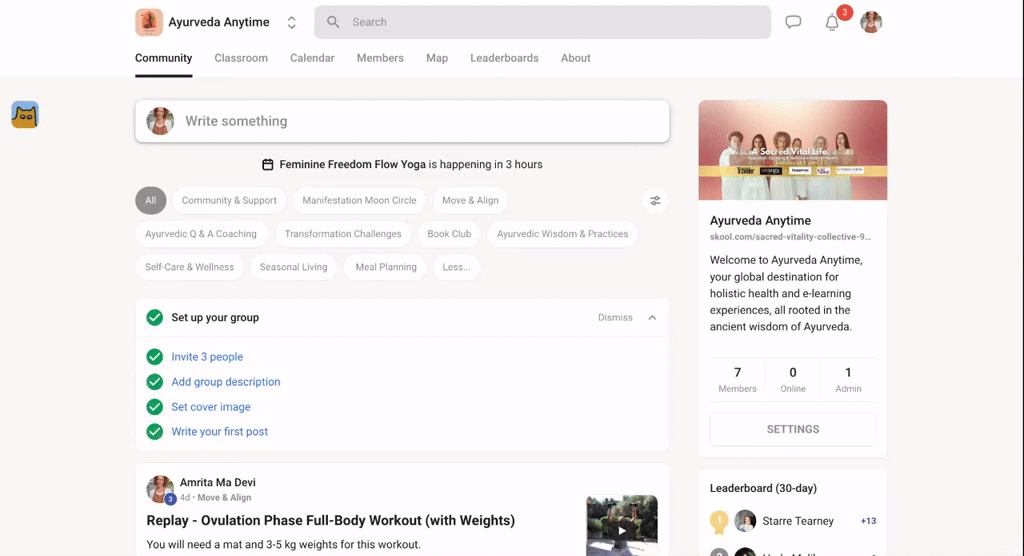The image size is (1024, 556).
Task: Click the +13 points value
Action: pyautogui.click(x=868, y=521)
